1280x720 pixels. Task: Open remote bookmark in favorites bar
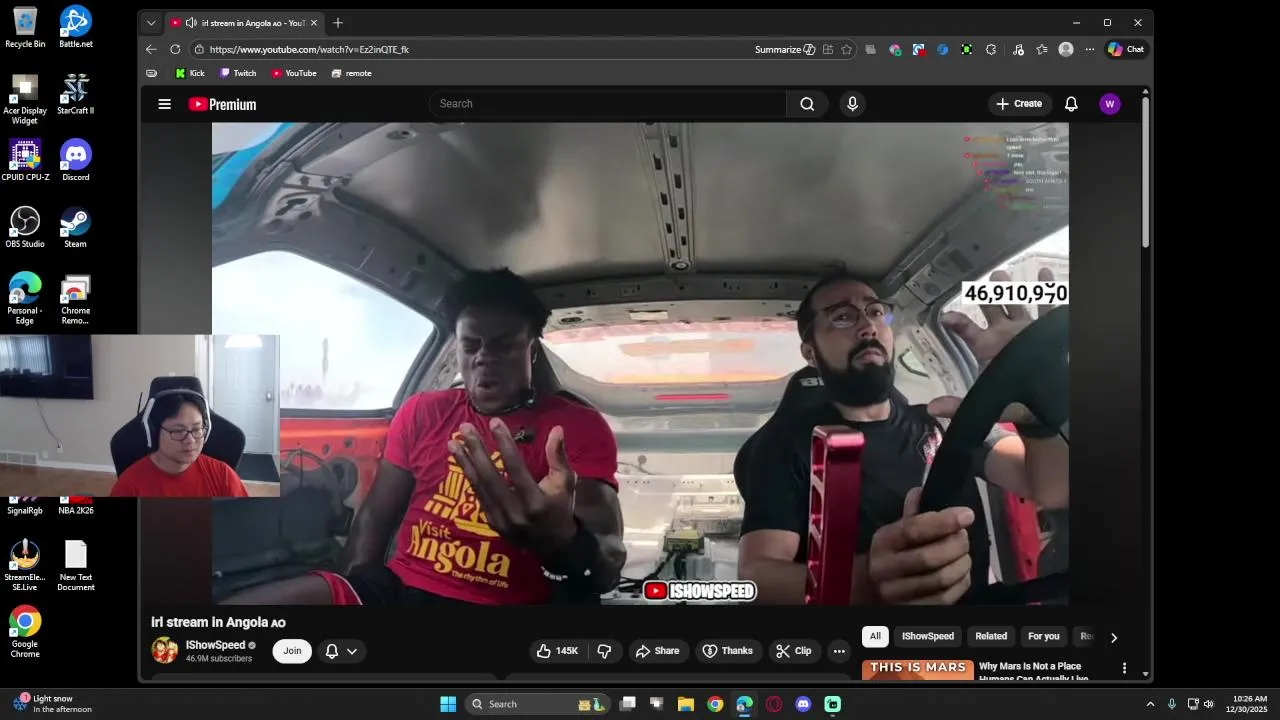point(351,73)
